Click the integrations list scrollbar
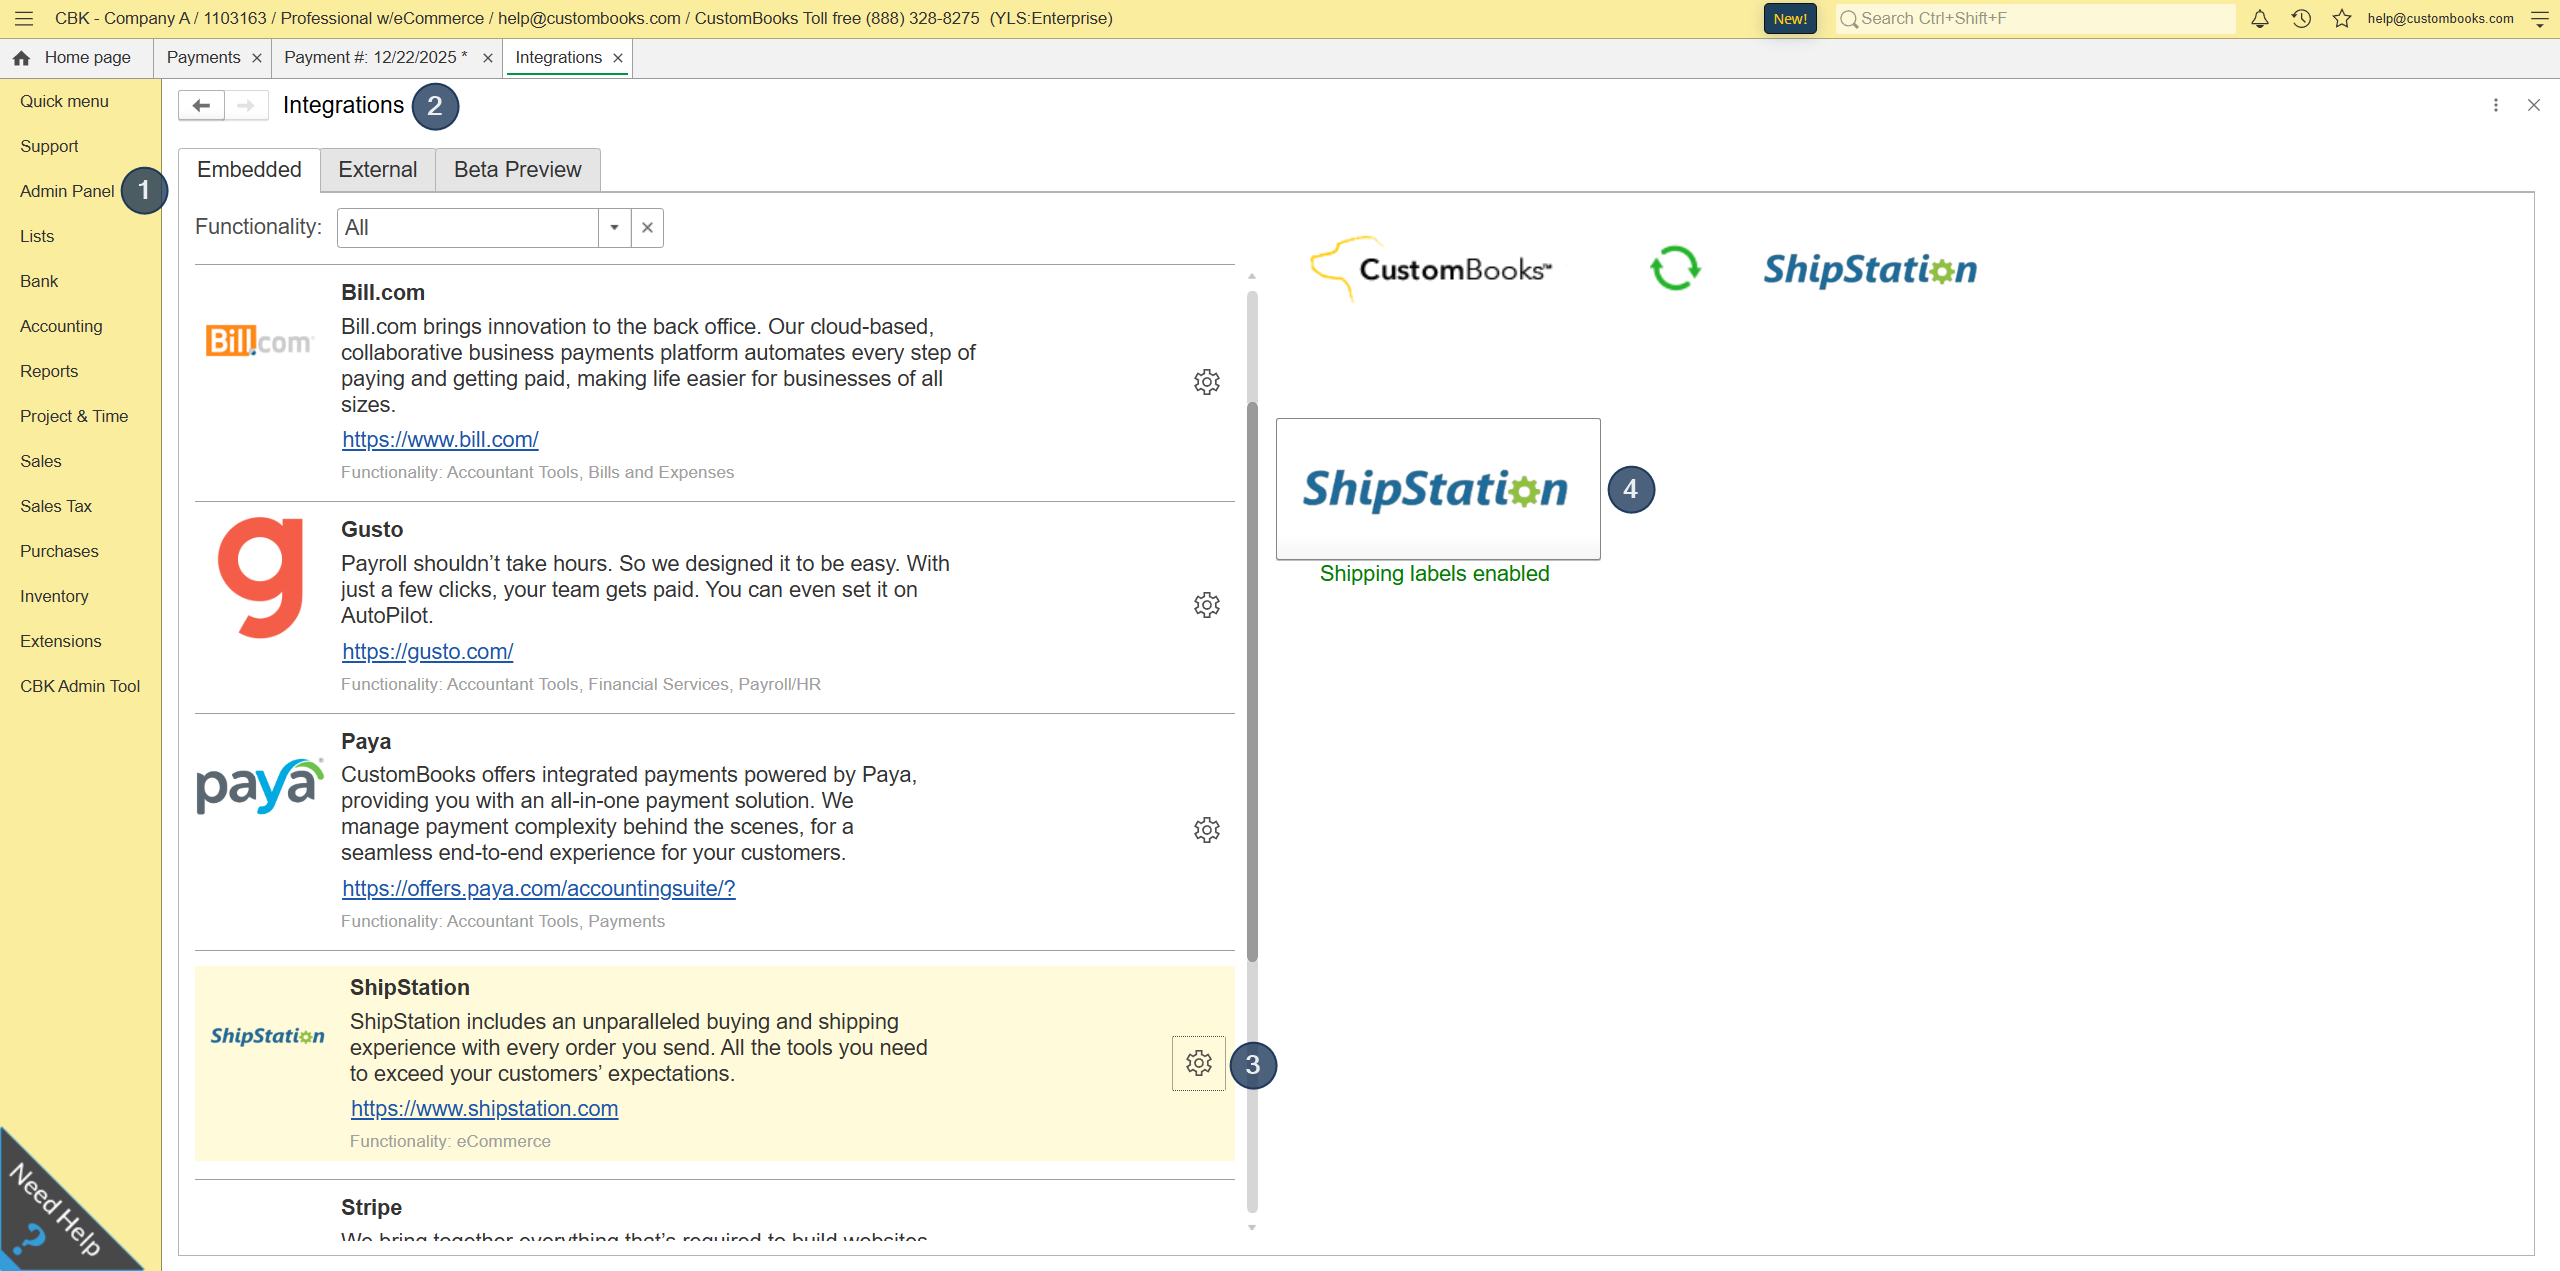 1252,680
